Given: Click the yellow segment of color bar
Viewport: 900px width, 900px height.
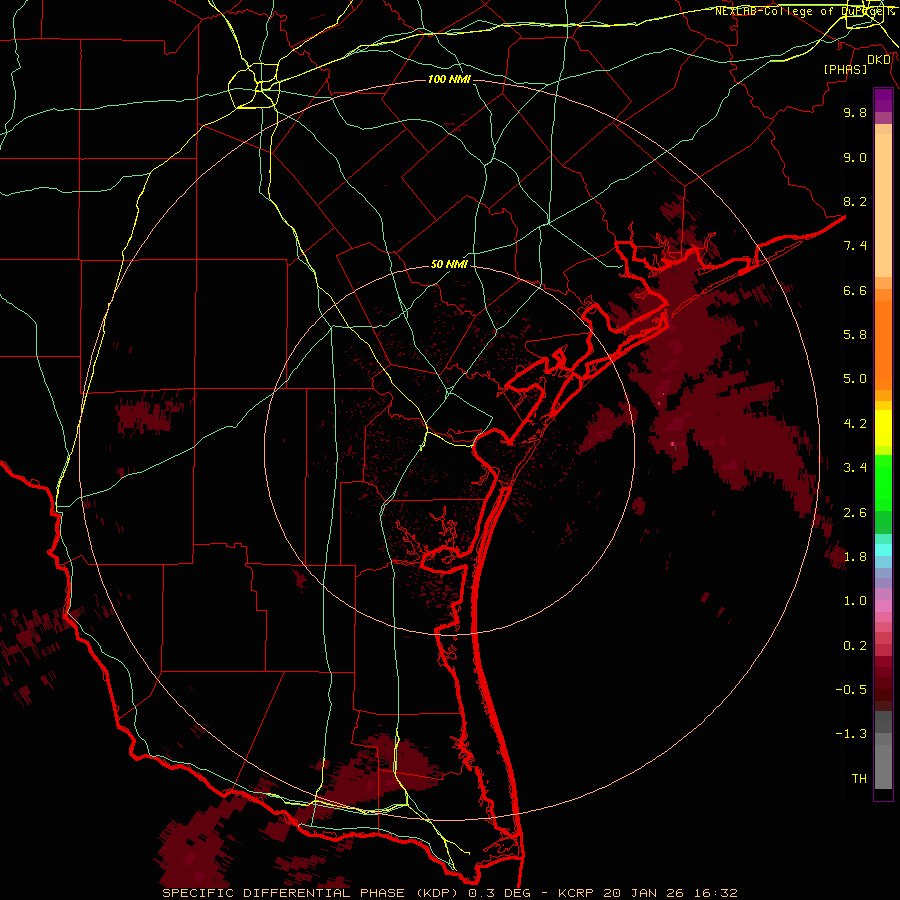Looking at the screenshot, I should [883, 428].
